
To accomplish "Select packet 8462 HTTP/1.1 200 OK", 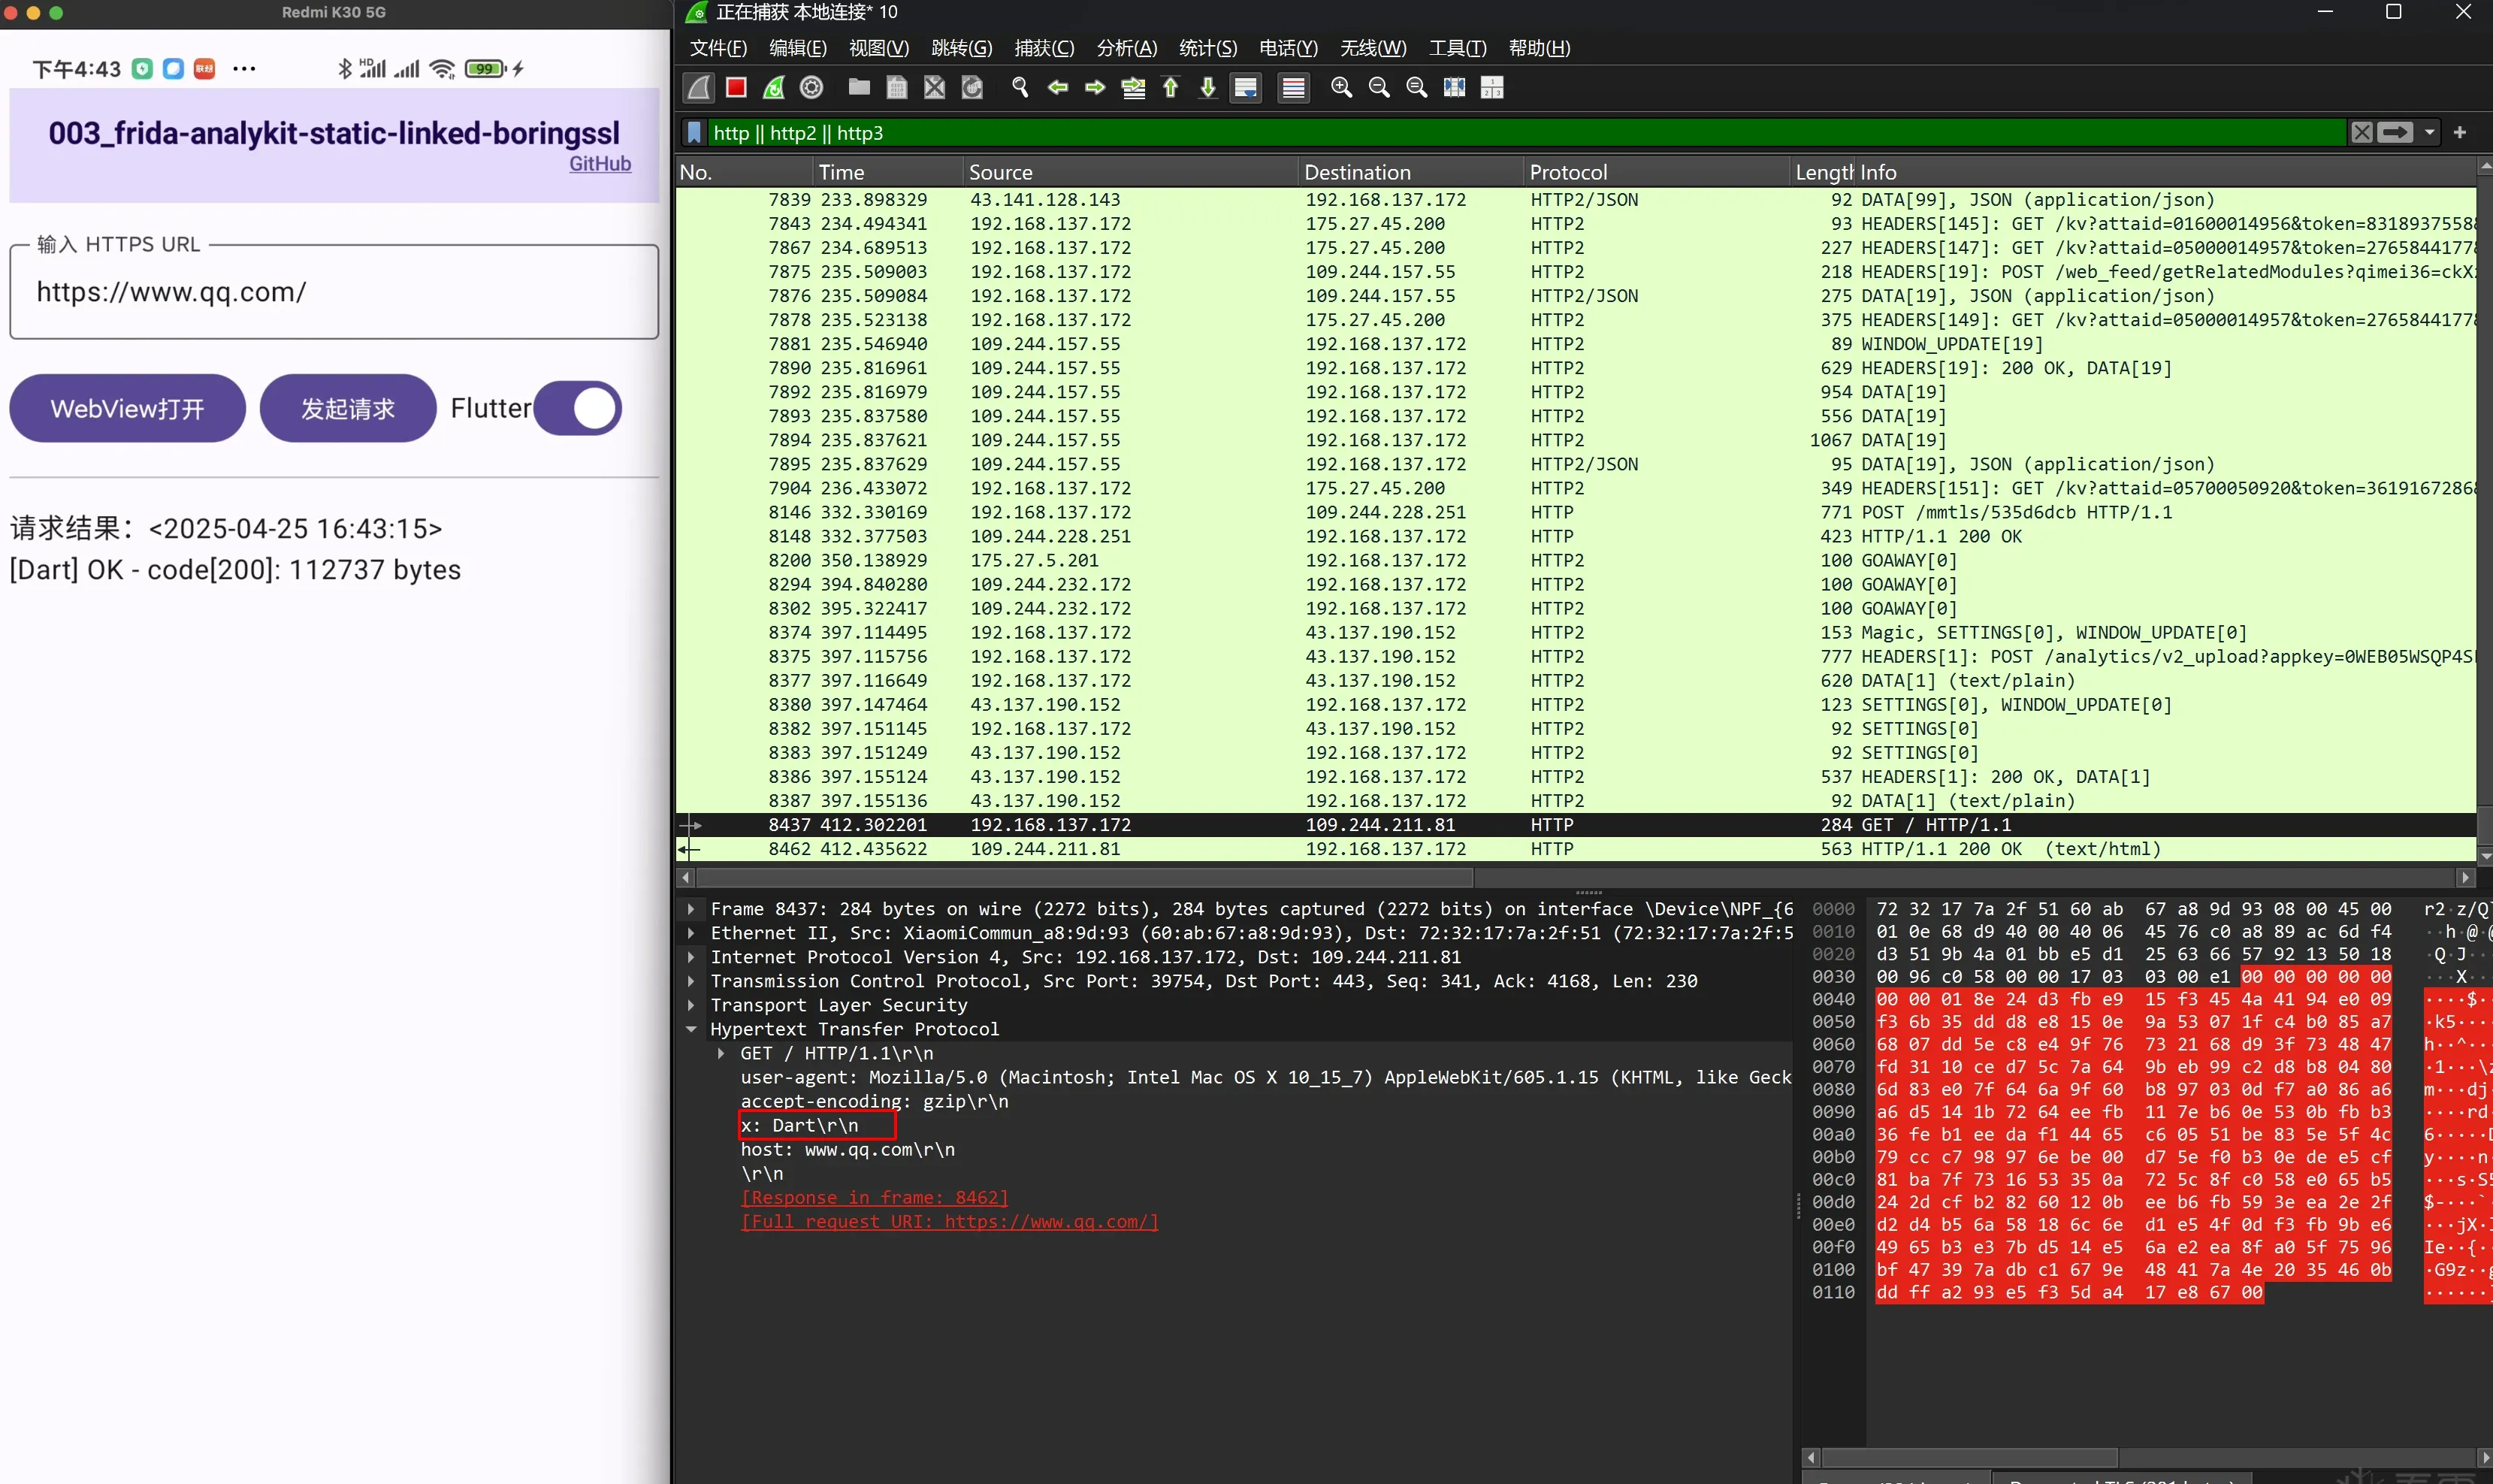I will (1575, 849).
